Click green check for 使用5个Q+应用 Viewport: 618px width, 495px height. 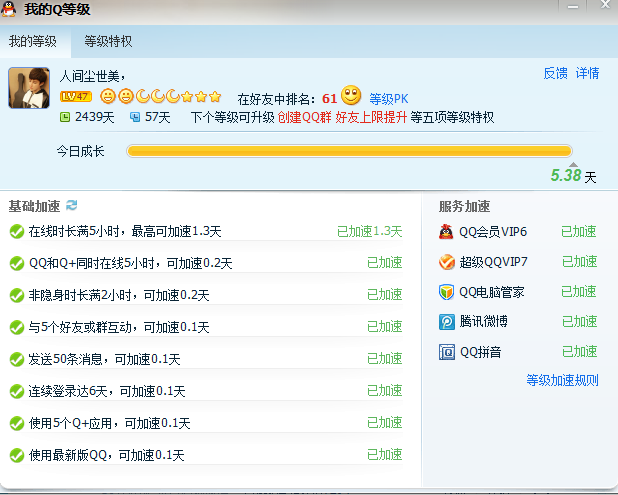[x=17, y=423]
